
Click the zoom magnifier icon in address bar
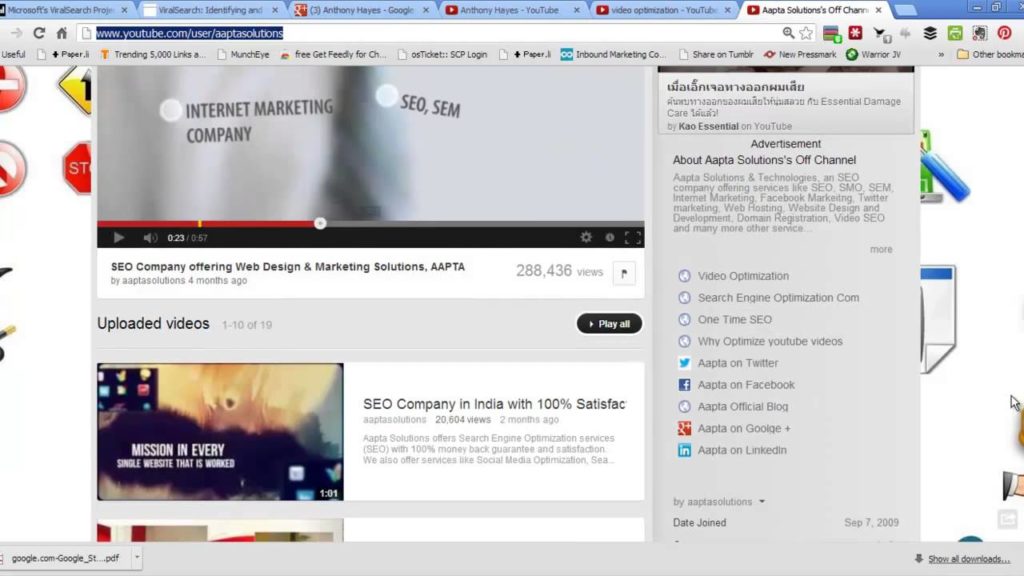point(788,33)
